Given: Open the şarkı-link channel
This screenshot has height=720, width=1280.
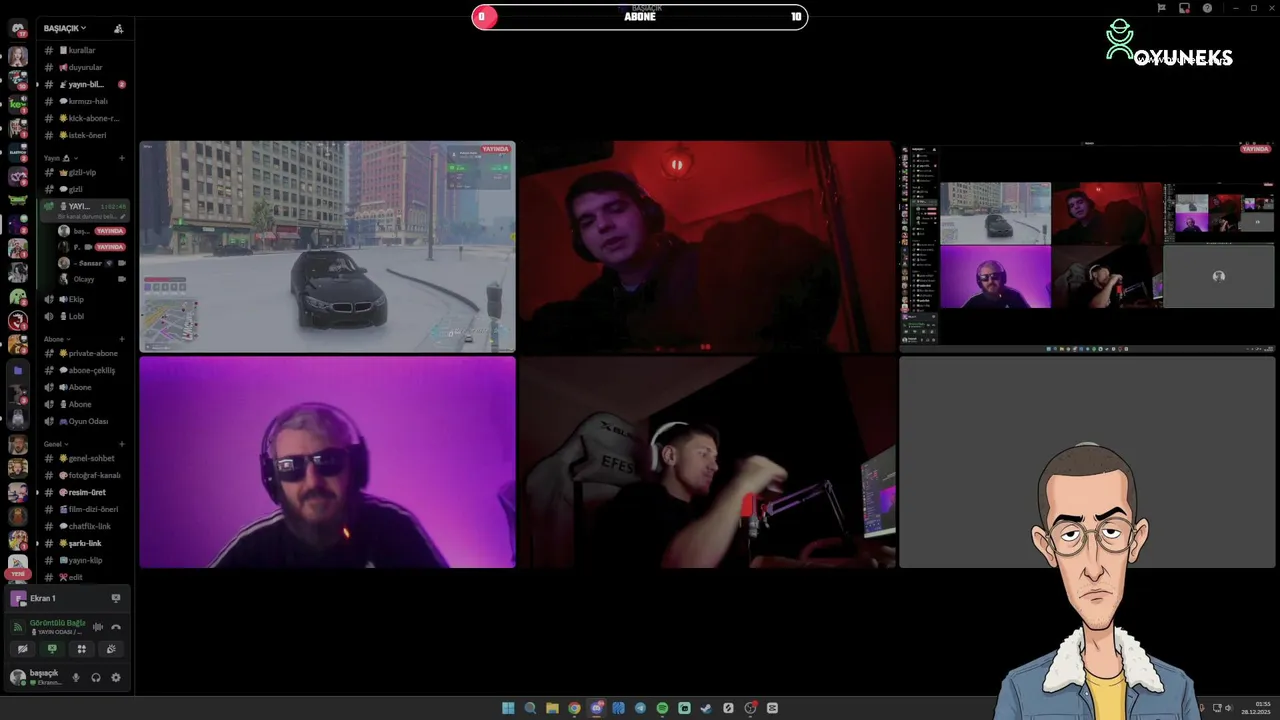Looking at the screenshot, I should tap(83, 543).
